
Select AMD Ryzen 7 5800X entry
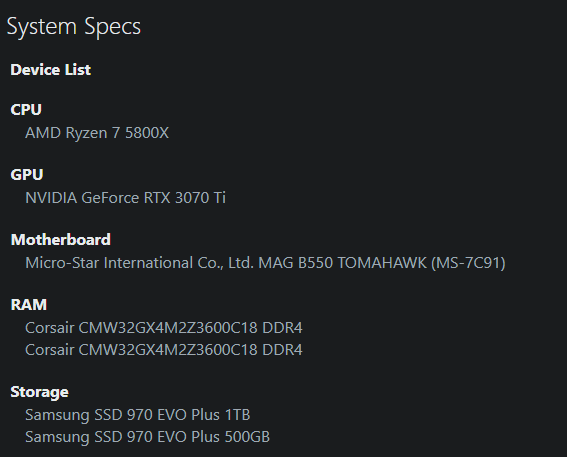pos(97,133)
